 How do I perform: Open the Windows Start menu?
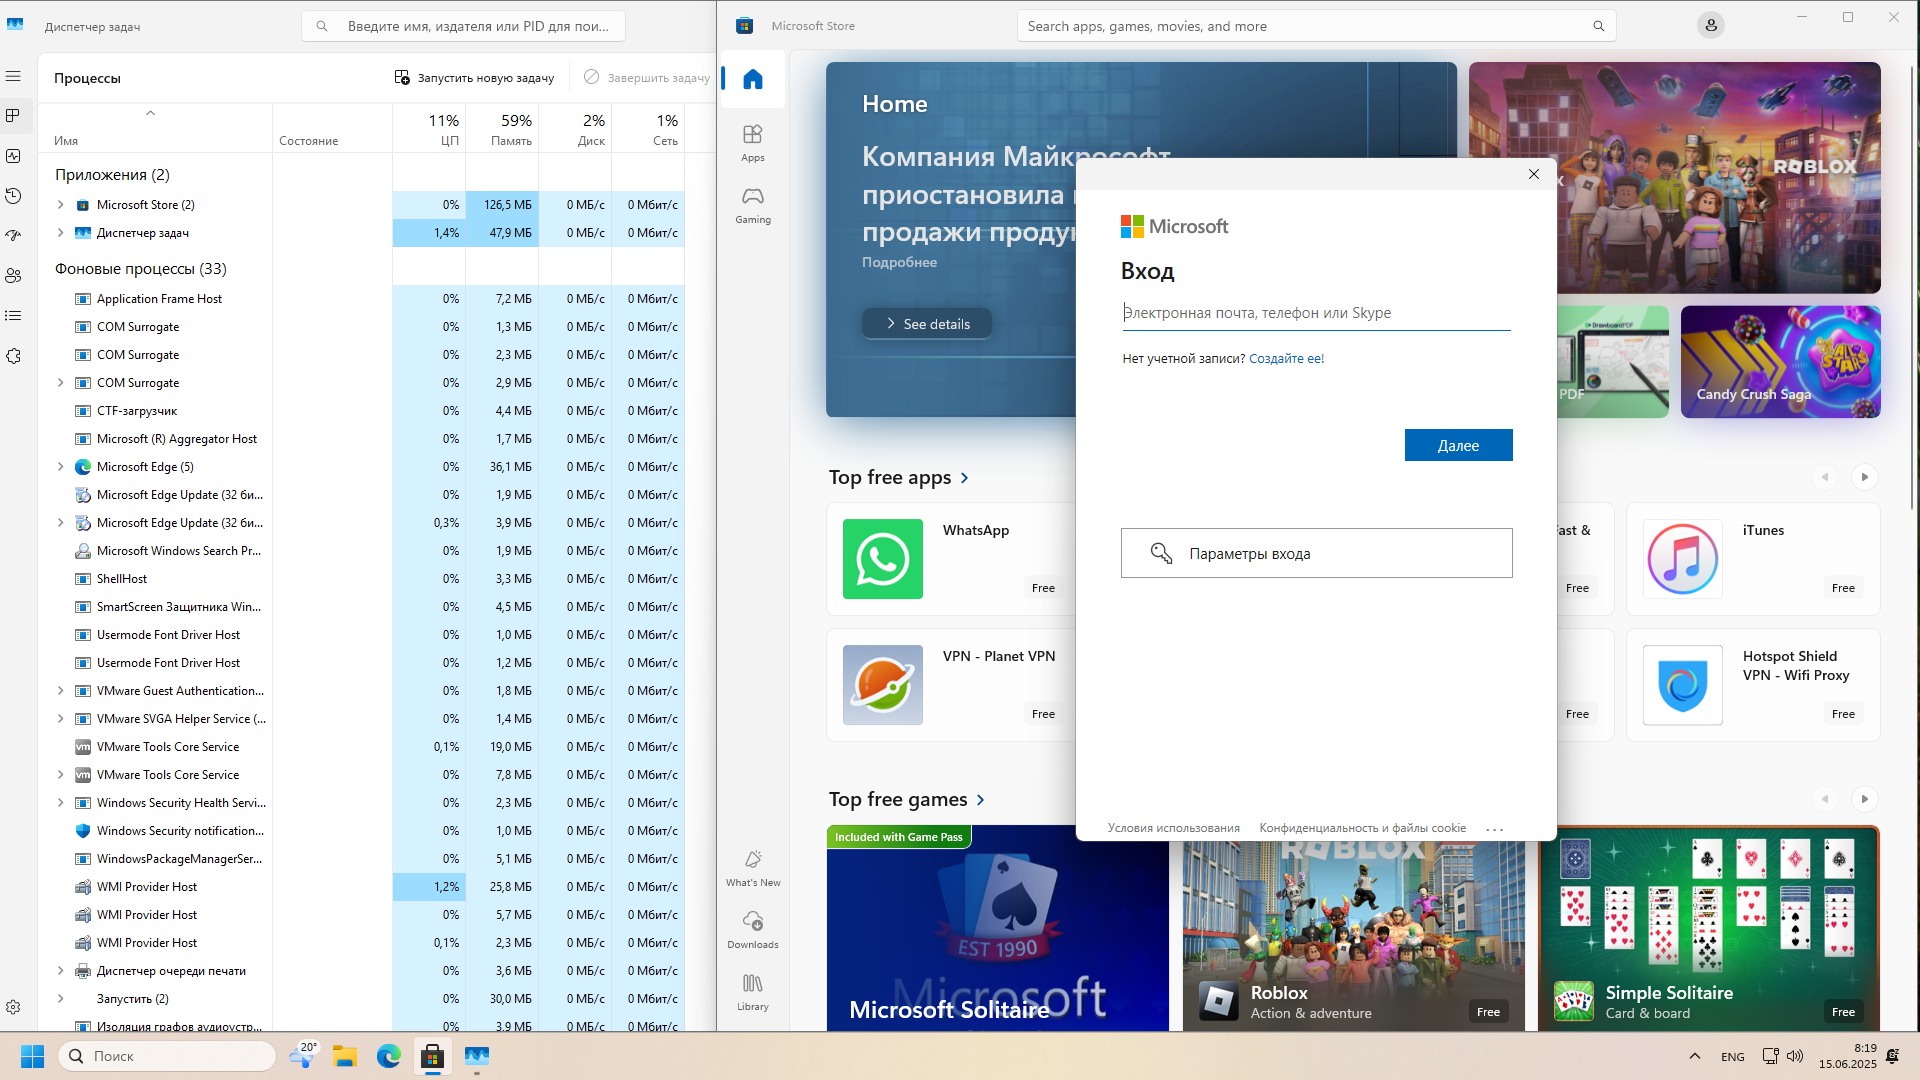(x=32, y=1056)
